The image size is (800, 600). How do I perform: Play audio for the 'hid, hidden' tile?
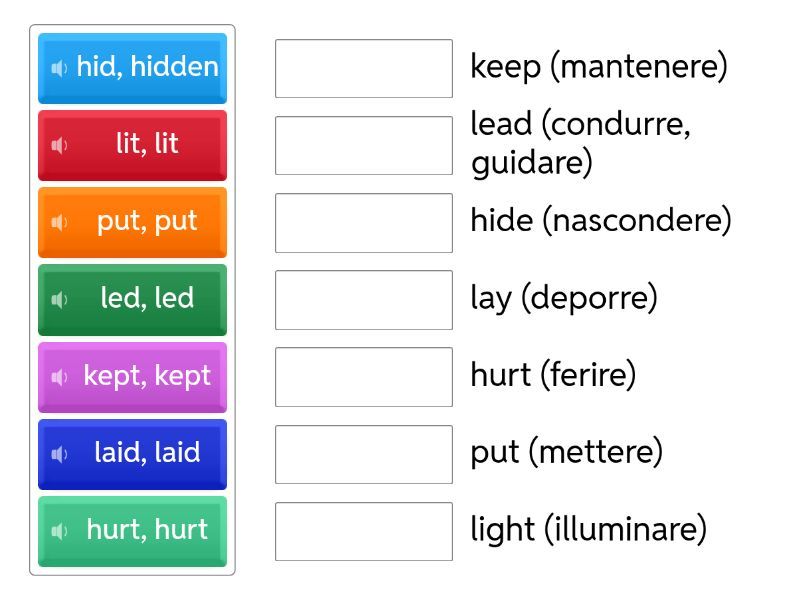click(x=60, y=68)
